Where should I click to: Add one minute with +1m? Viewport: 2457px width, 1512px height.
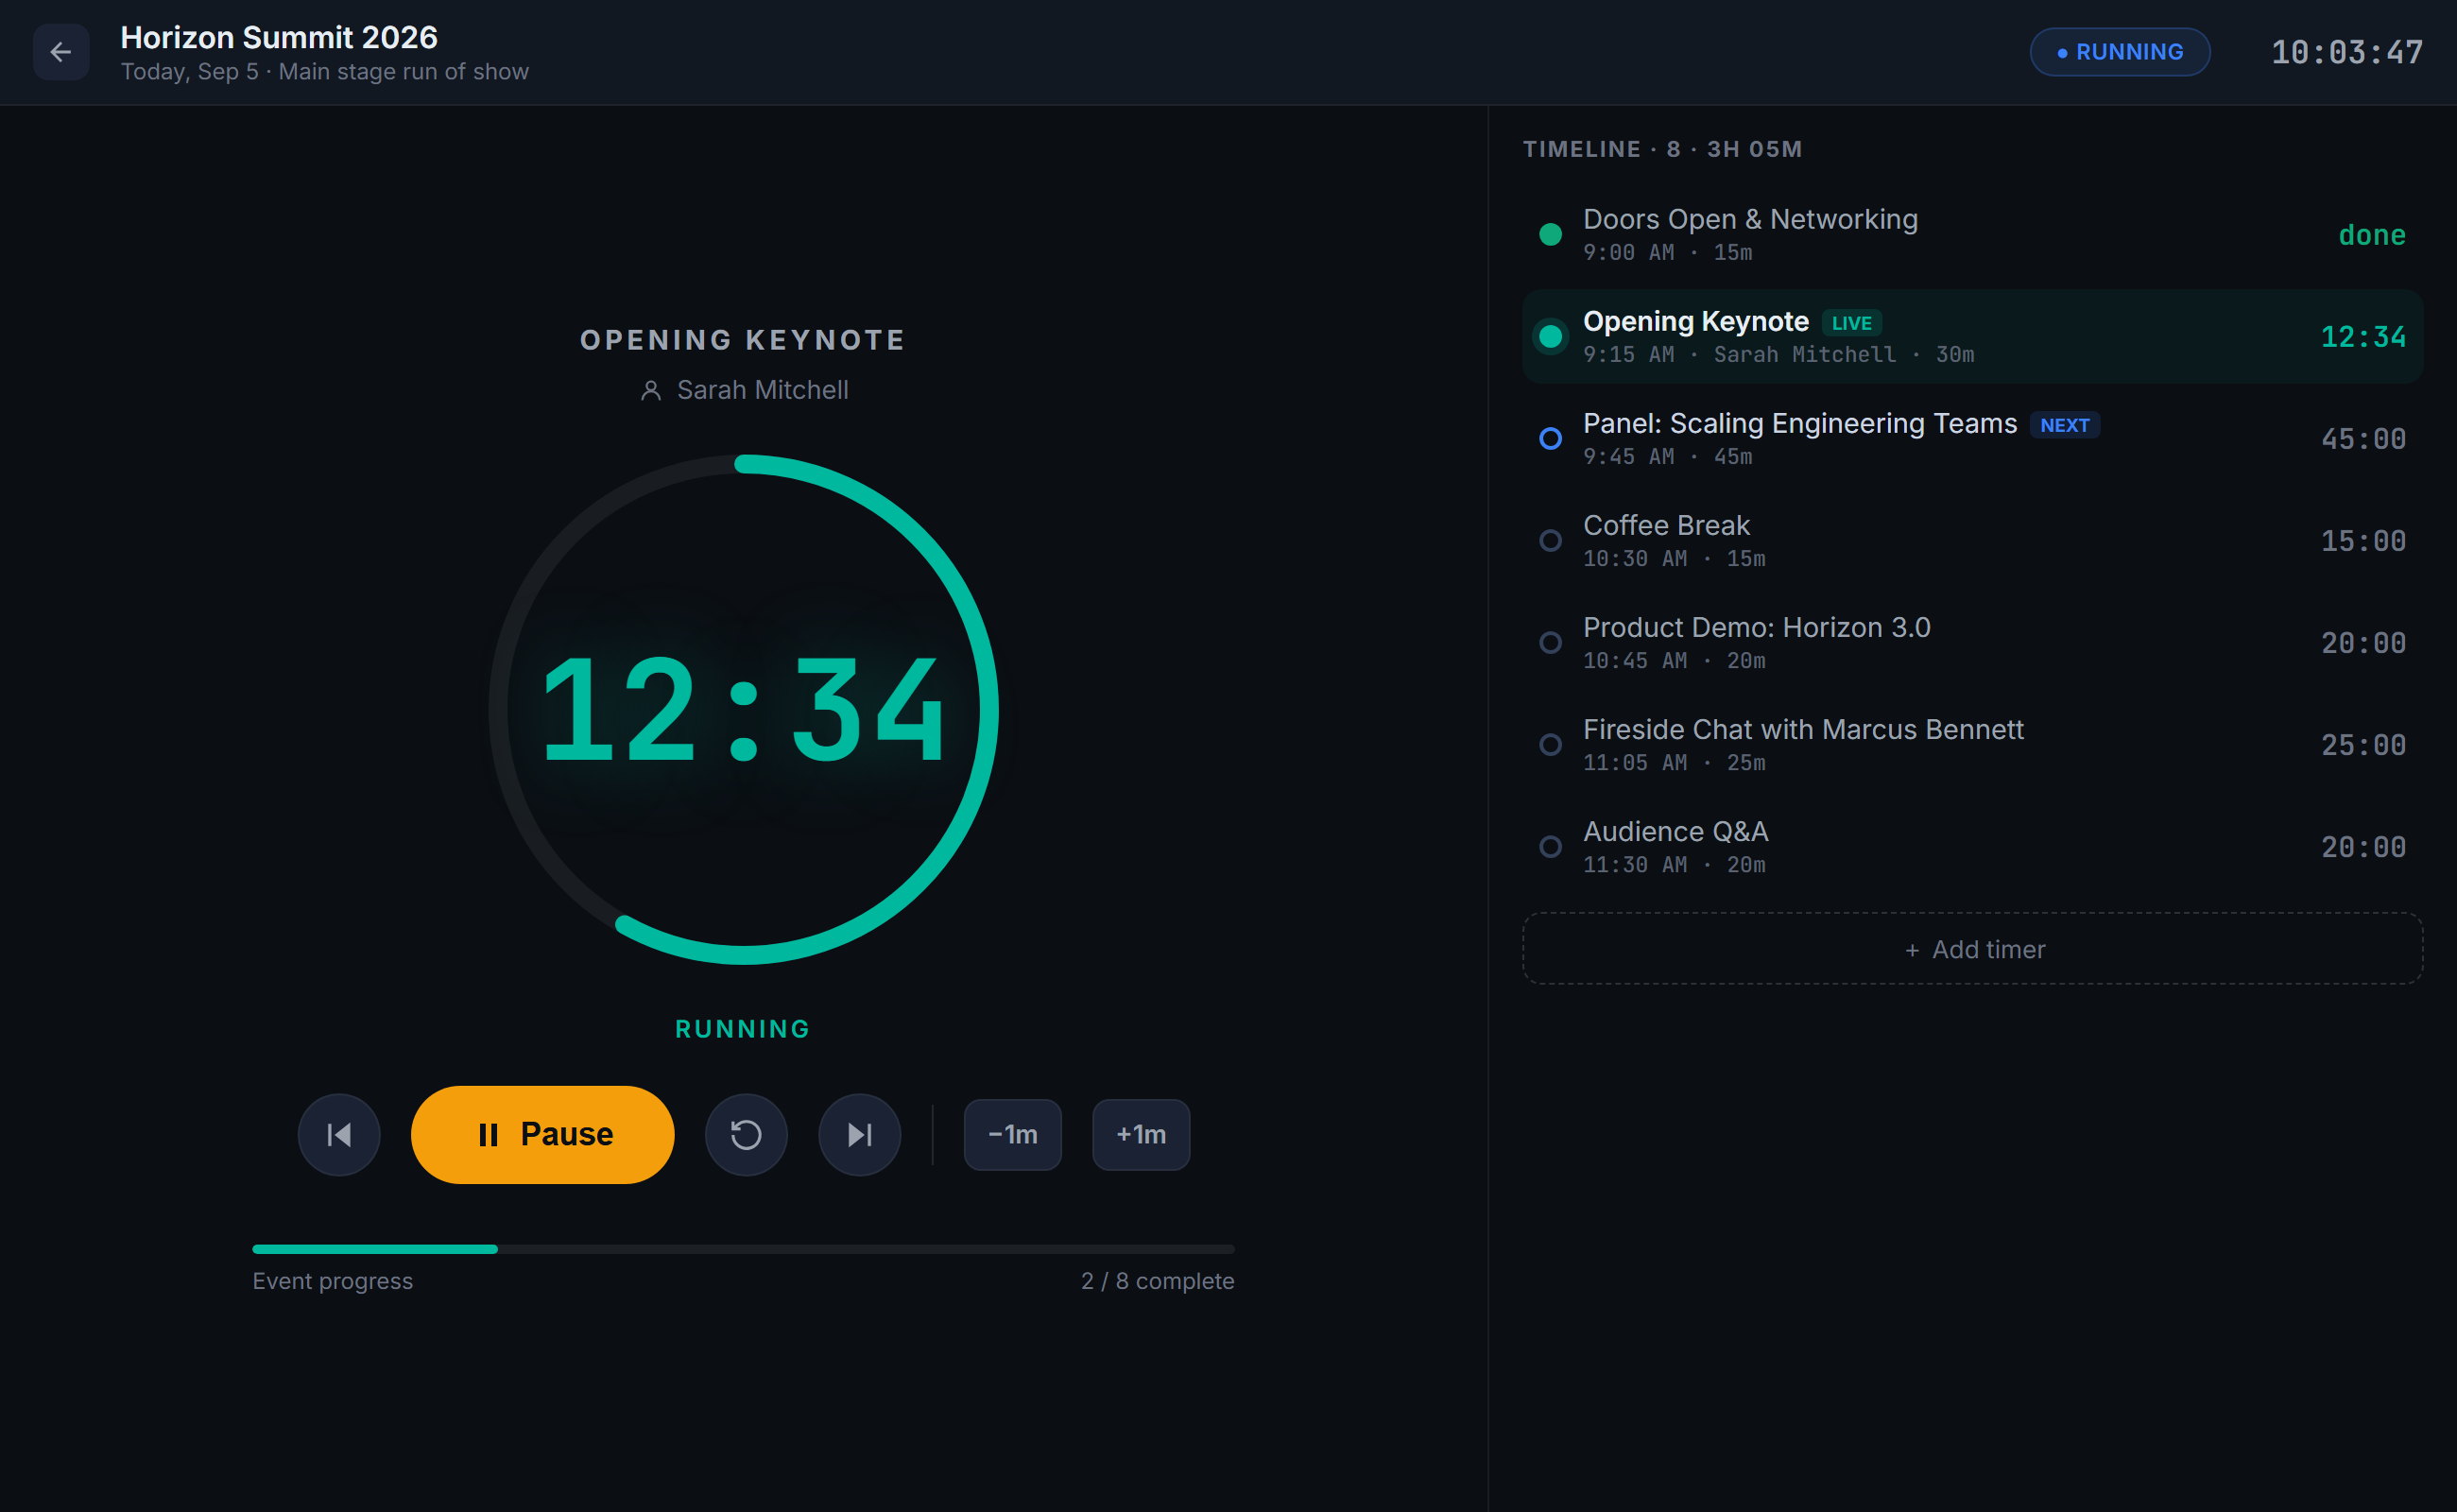coord(1141,1135)
